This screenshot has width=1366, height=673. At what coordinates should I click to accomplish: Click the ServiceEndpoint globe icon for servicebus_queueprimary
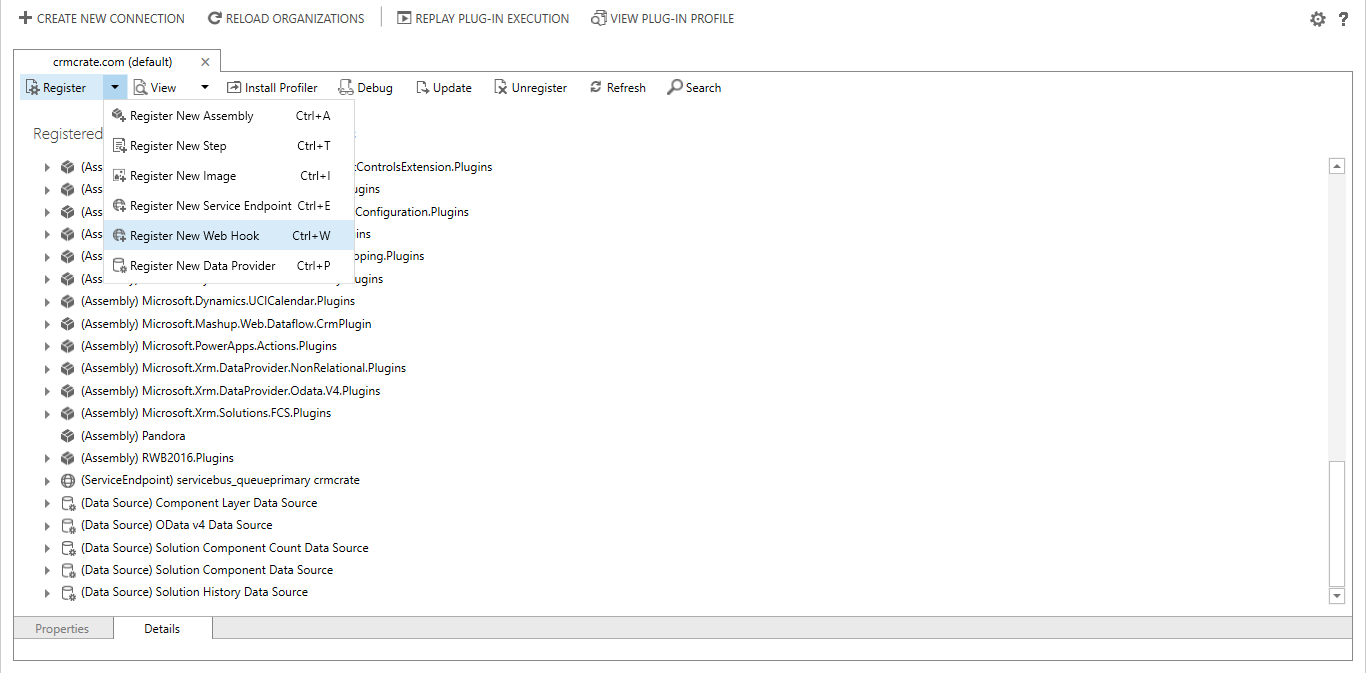(67, 480)
